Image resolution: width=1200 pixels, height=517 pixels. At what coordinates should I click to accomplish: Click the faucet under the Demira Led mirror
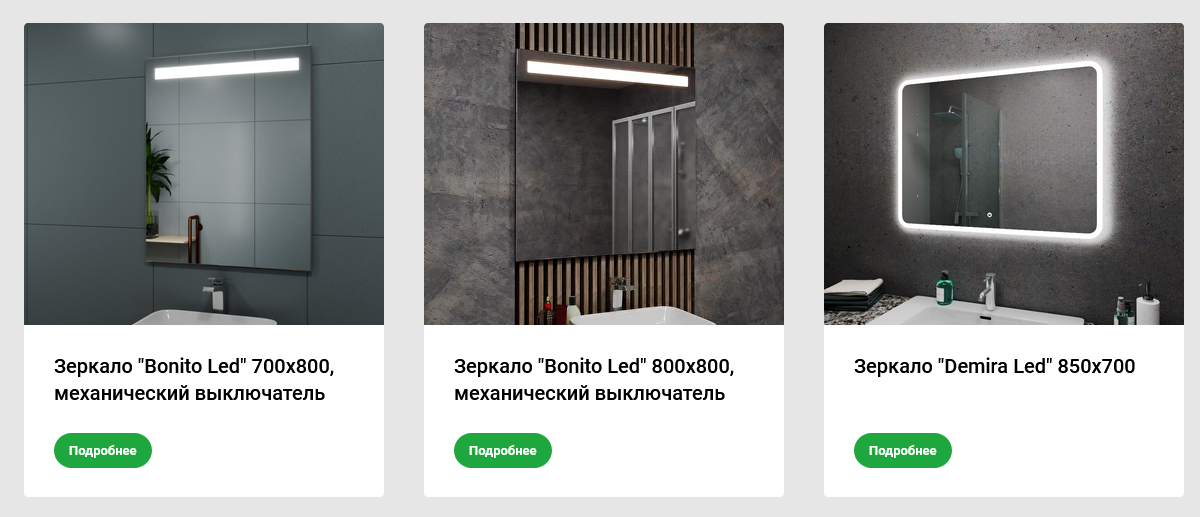tap(986, 291)
